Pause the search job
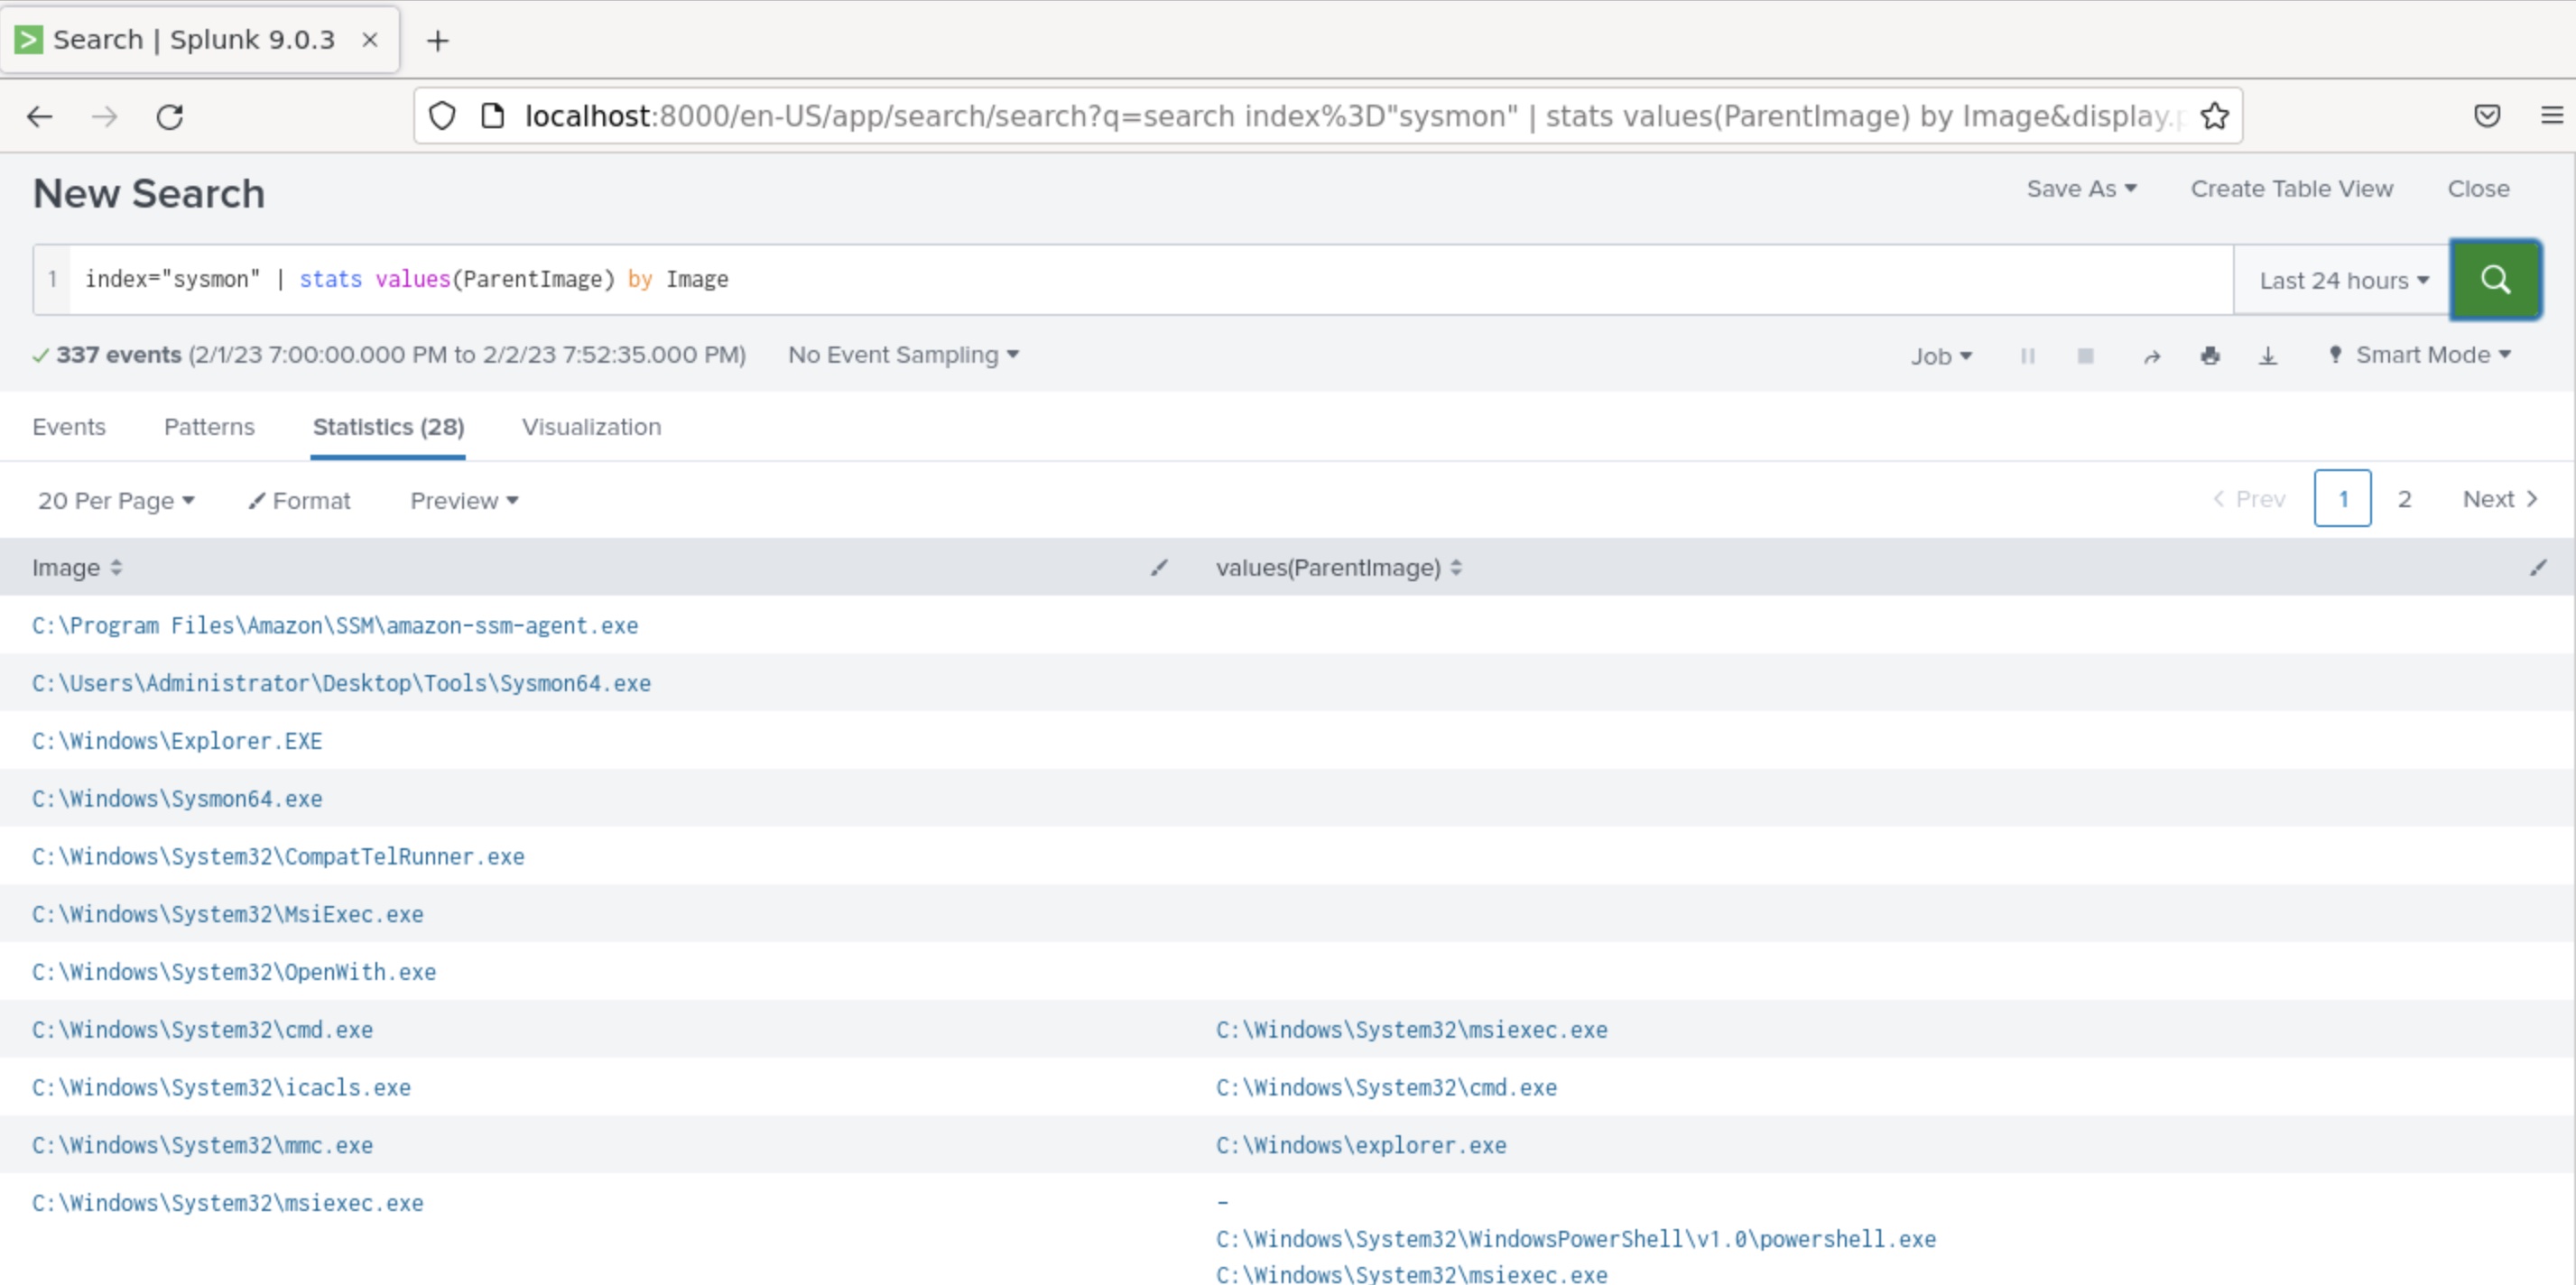This screenshot has height=1285, width=2576. [x=2027, y=356]
